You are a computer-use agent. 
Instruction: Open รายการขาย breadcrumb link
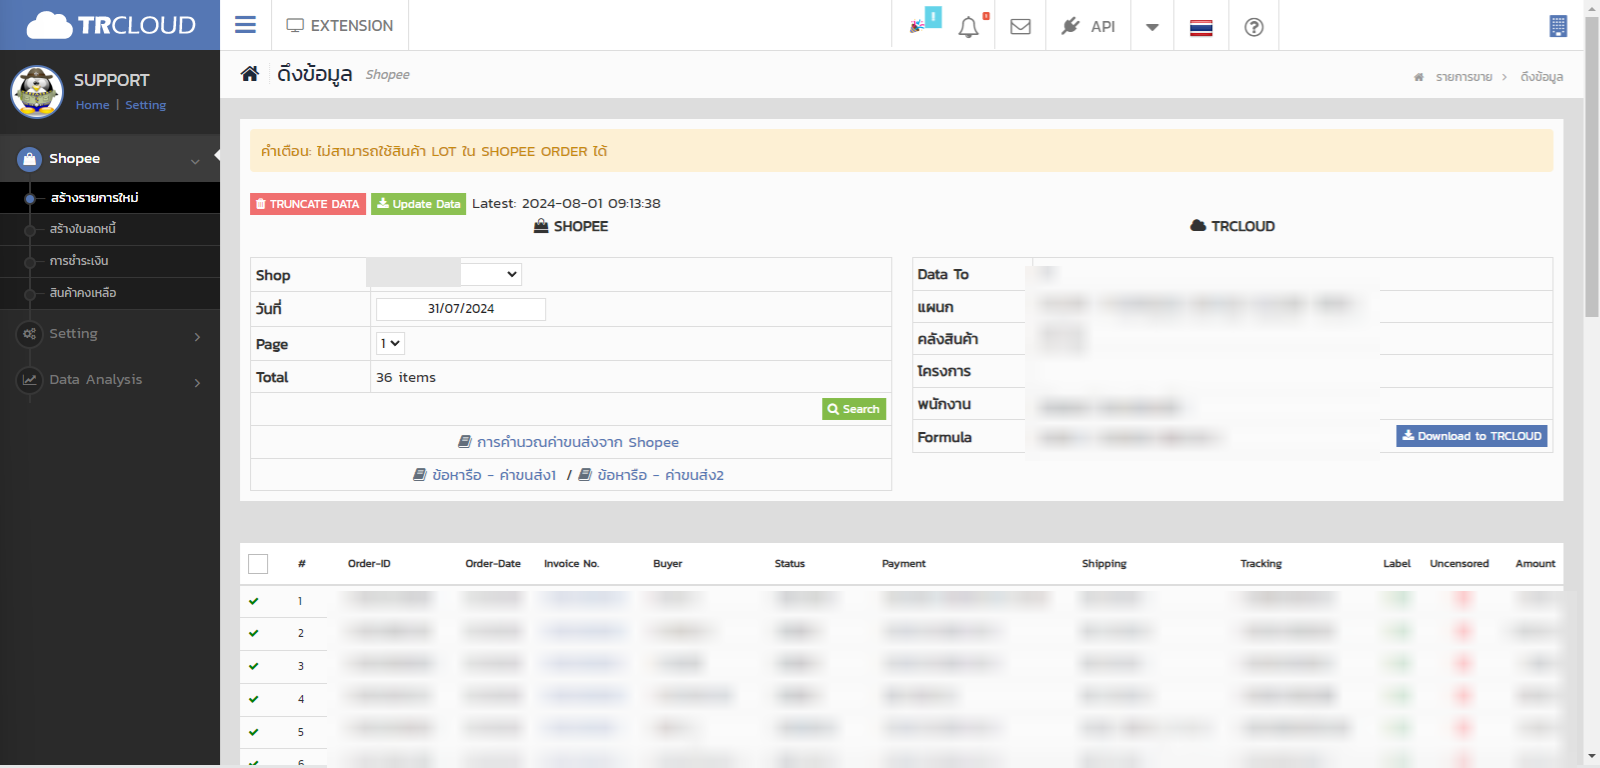click(x=1464, y=77)
